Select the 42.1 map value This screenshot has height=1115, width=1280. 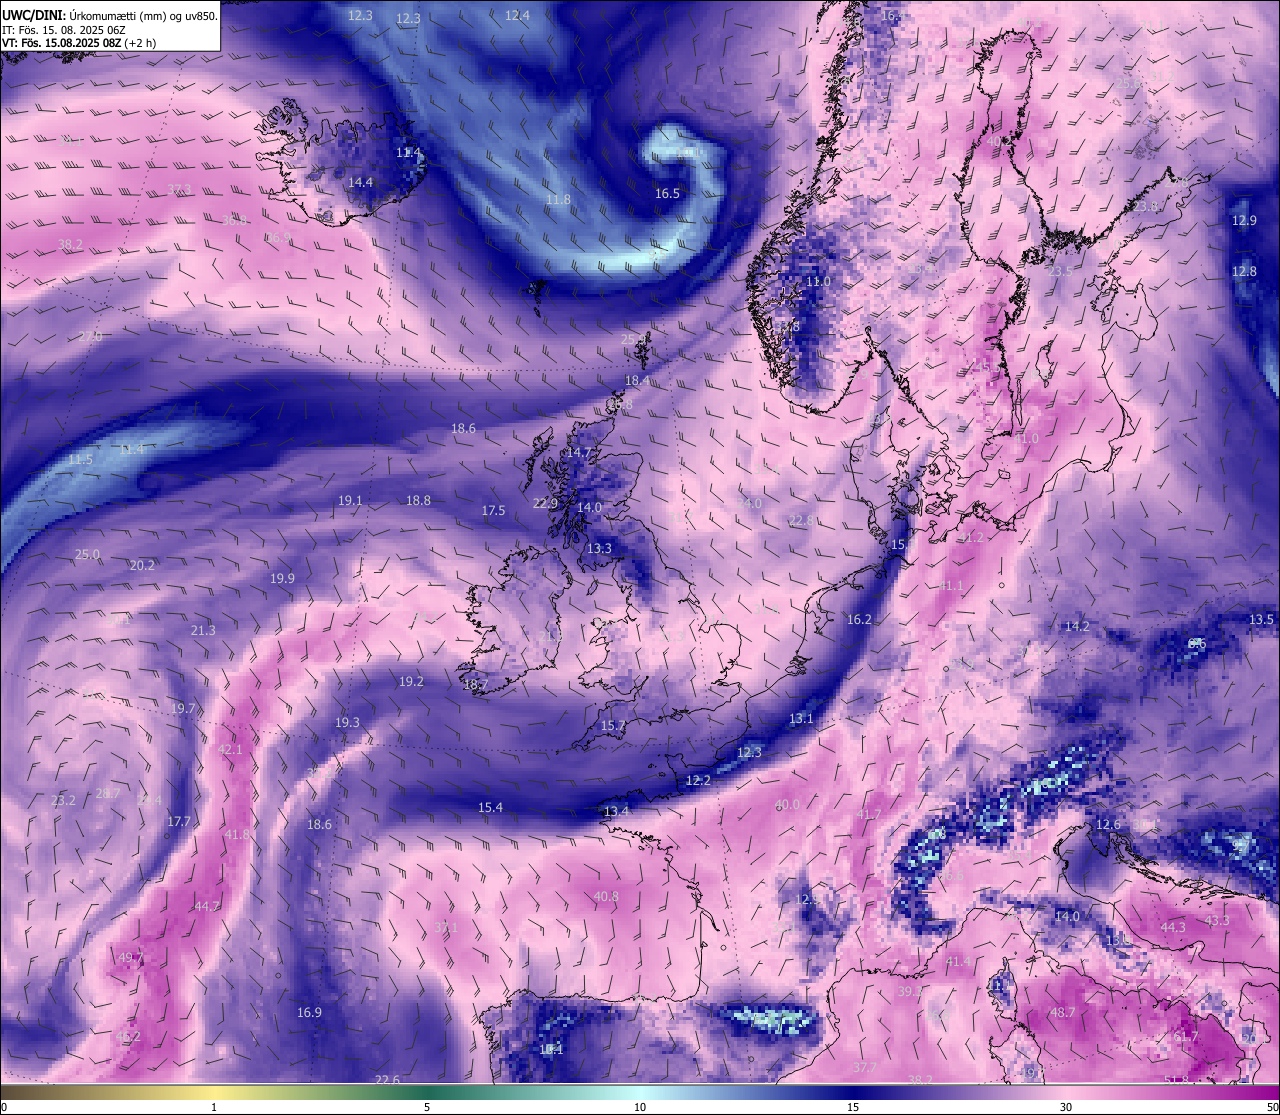[230, 750]
